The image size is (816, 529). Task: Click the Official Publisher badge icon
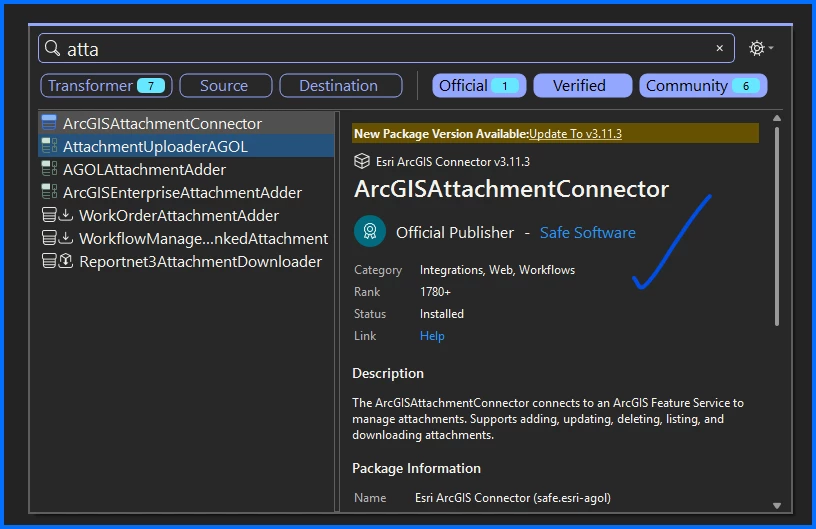point(370,231)
